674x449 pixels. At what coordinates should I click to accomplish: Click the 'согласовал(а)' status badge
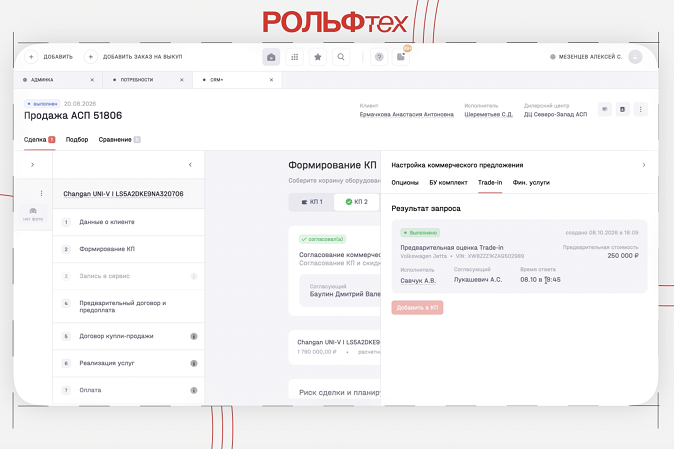point(322,239)
